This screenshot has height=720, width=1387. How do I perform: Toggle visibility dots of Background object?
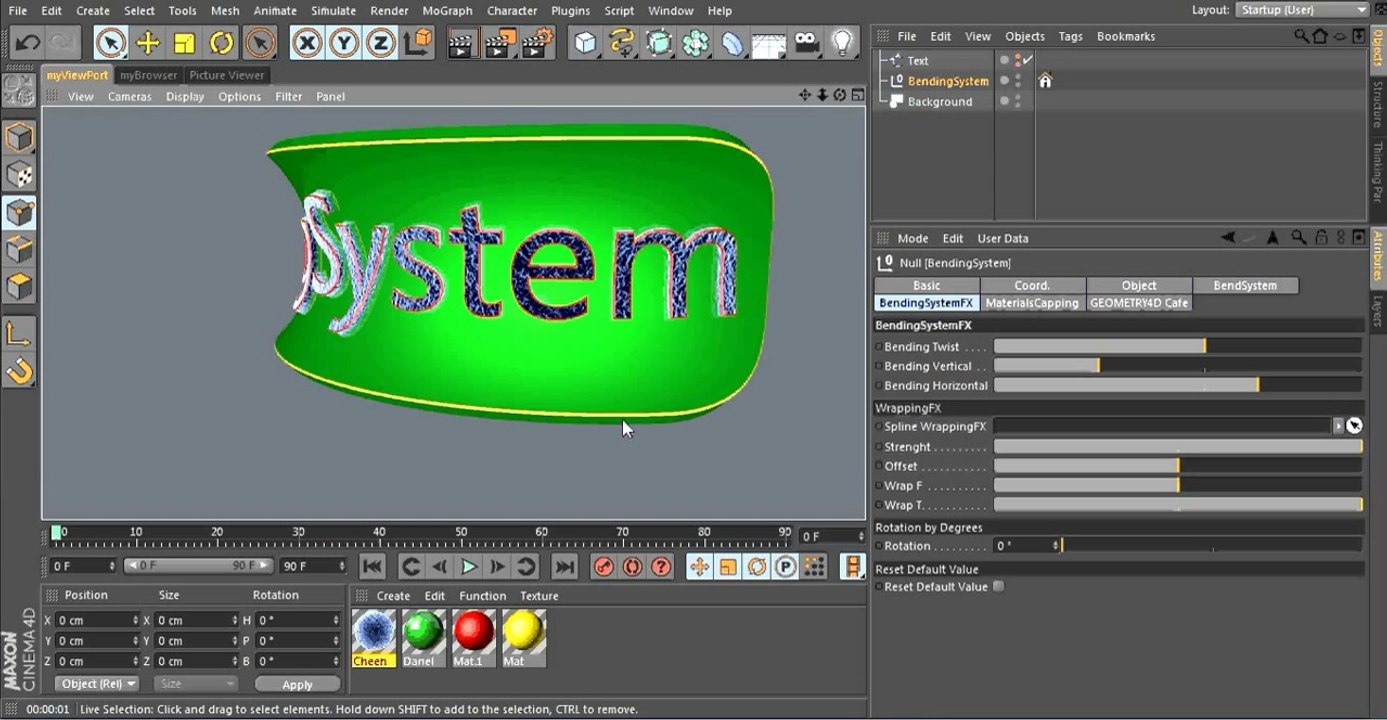pos(1018,102)
